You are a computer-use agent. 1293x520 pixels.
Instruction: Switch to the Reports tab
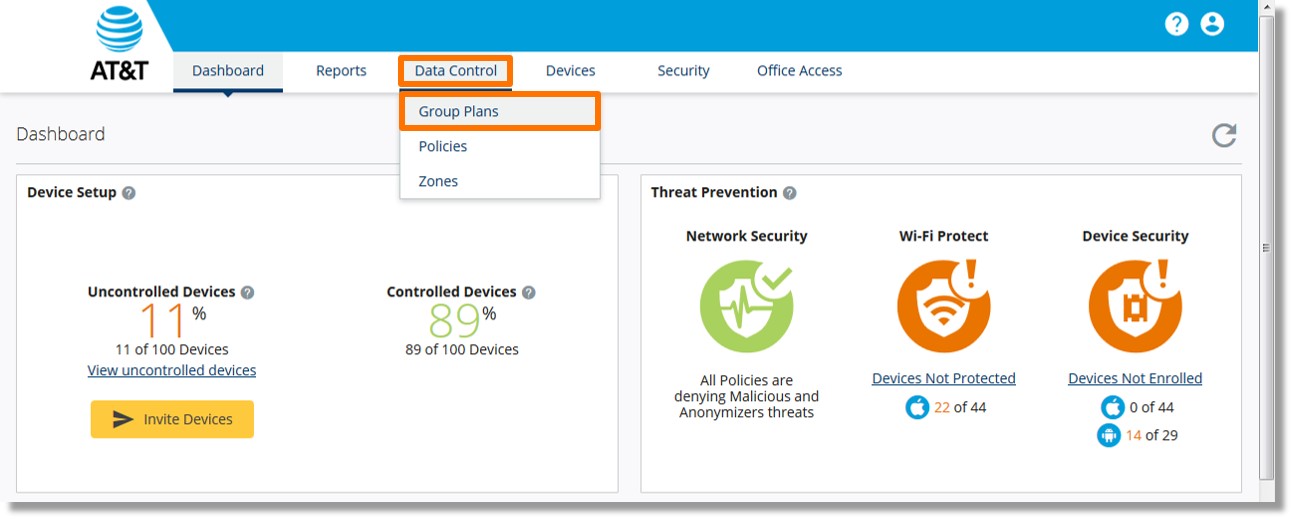pos(341,71)
